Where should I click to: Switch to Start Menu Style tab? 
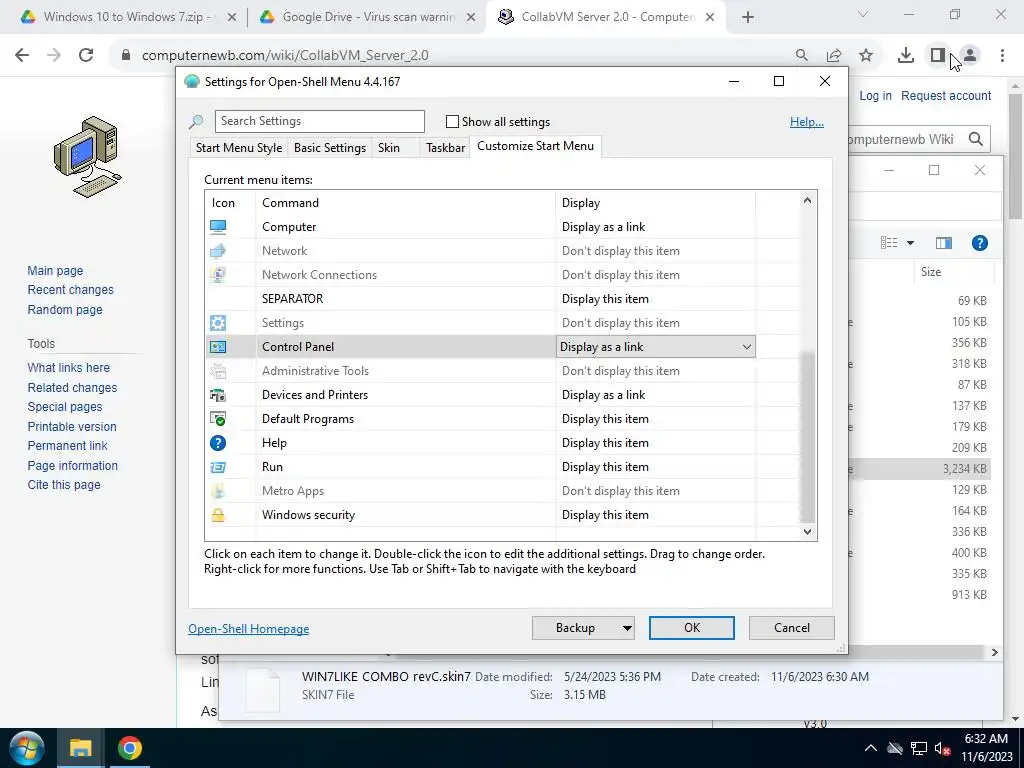(239, 148)
